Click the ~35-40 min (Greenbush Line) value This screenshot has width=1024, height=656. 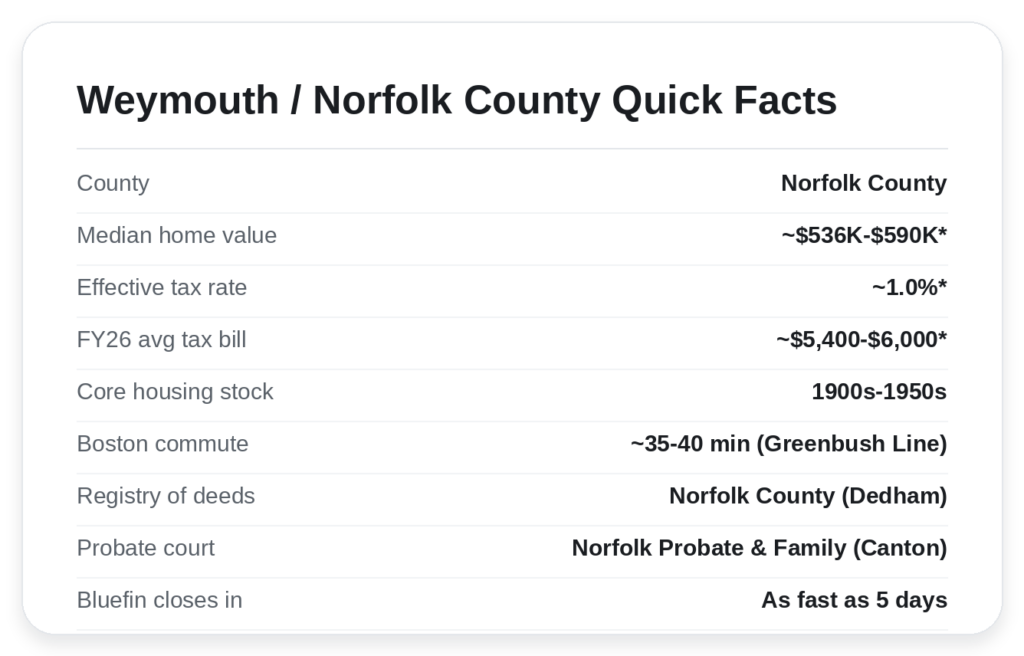pyautogui.click(x=789, y=444)
